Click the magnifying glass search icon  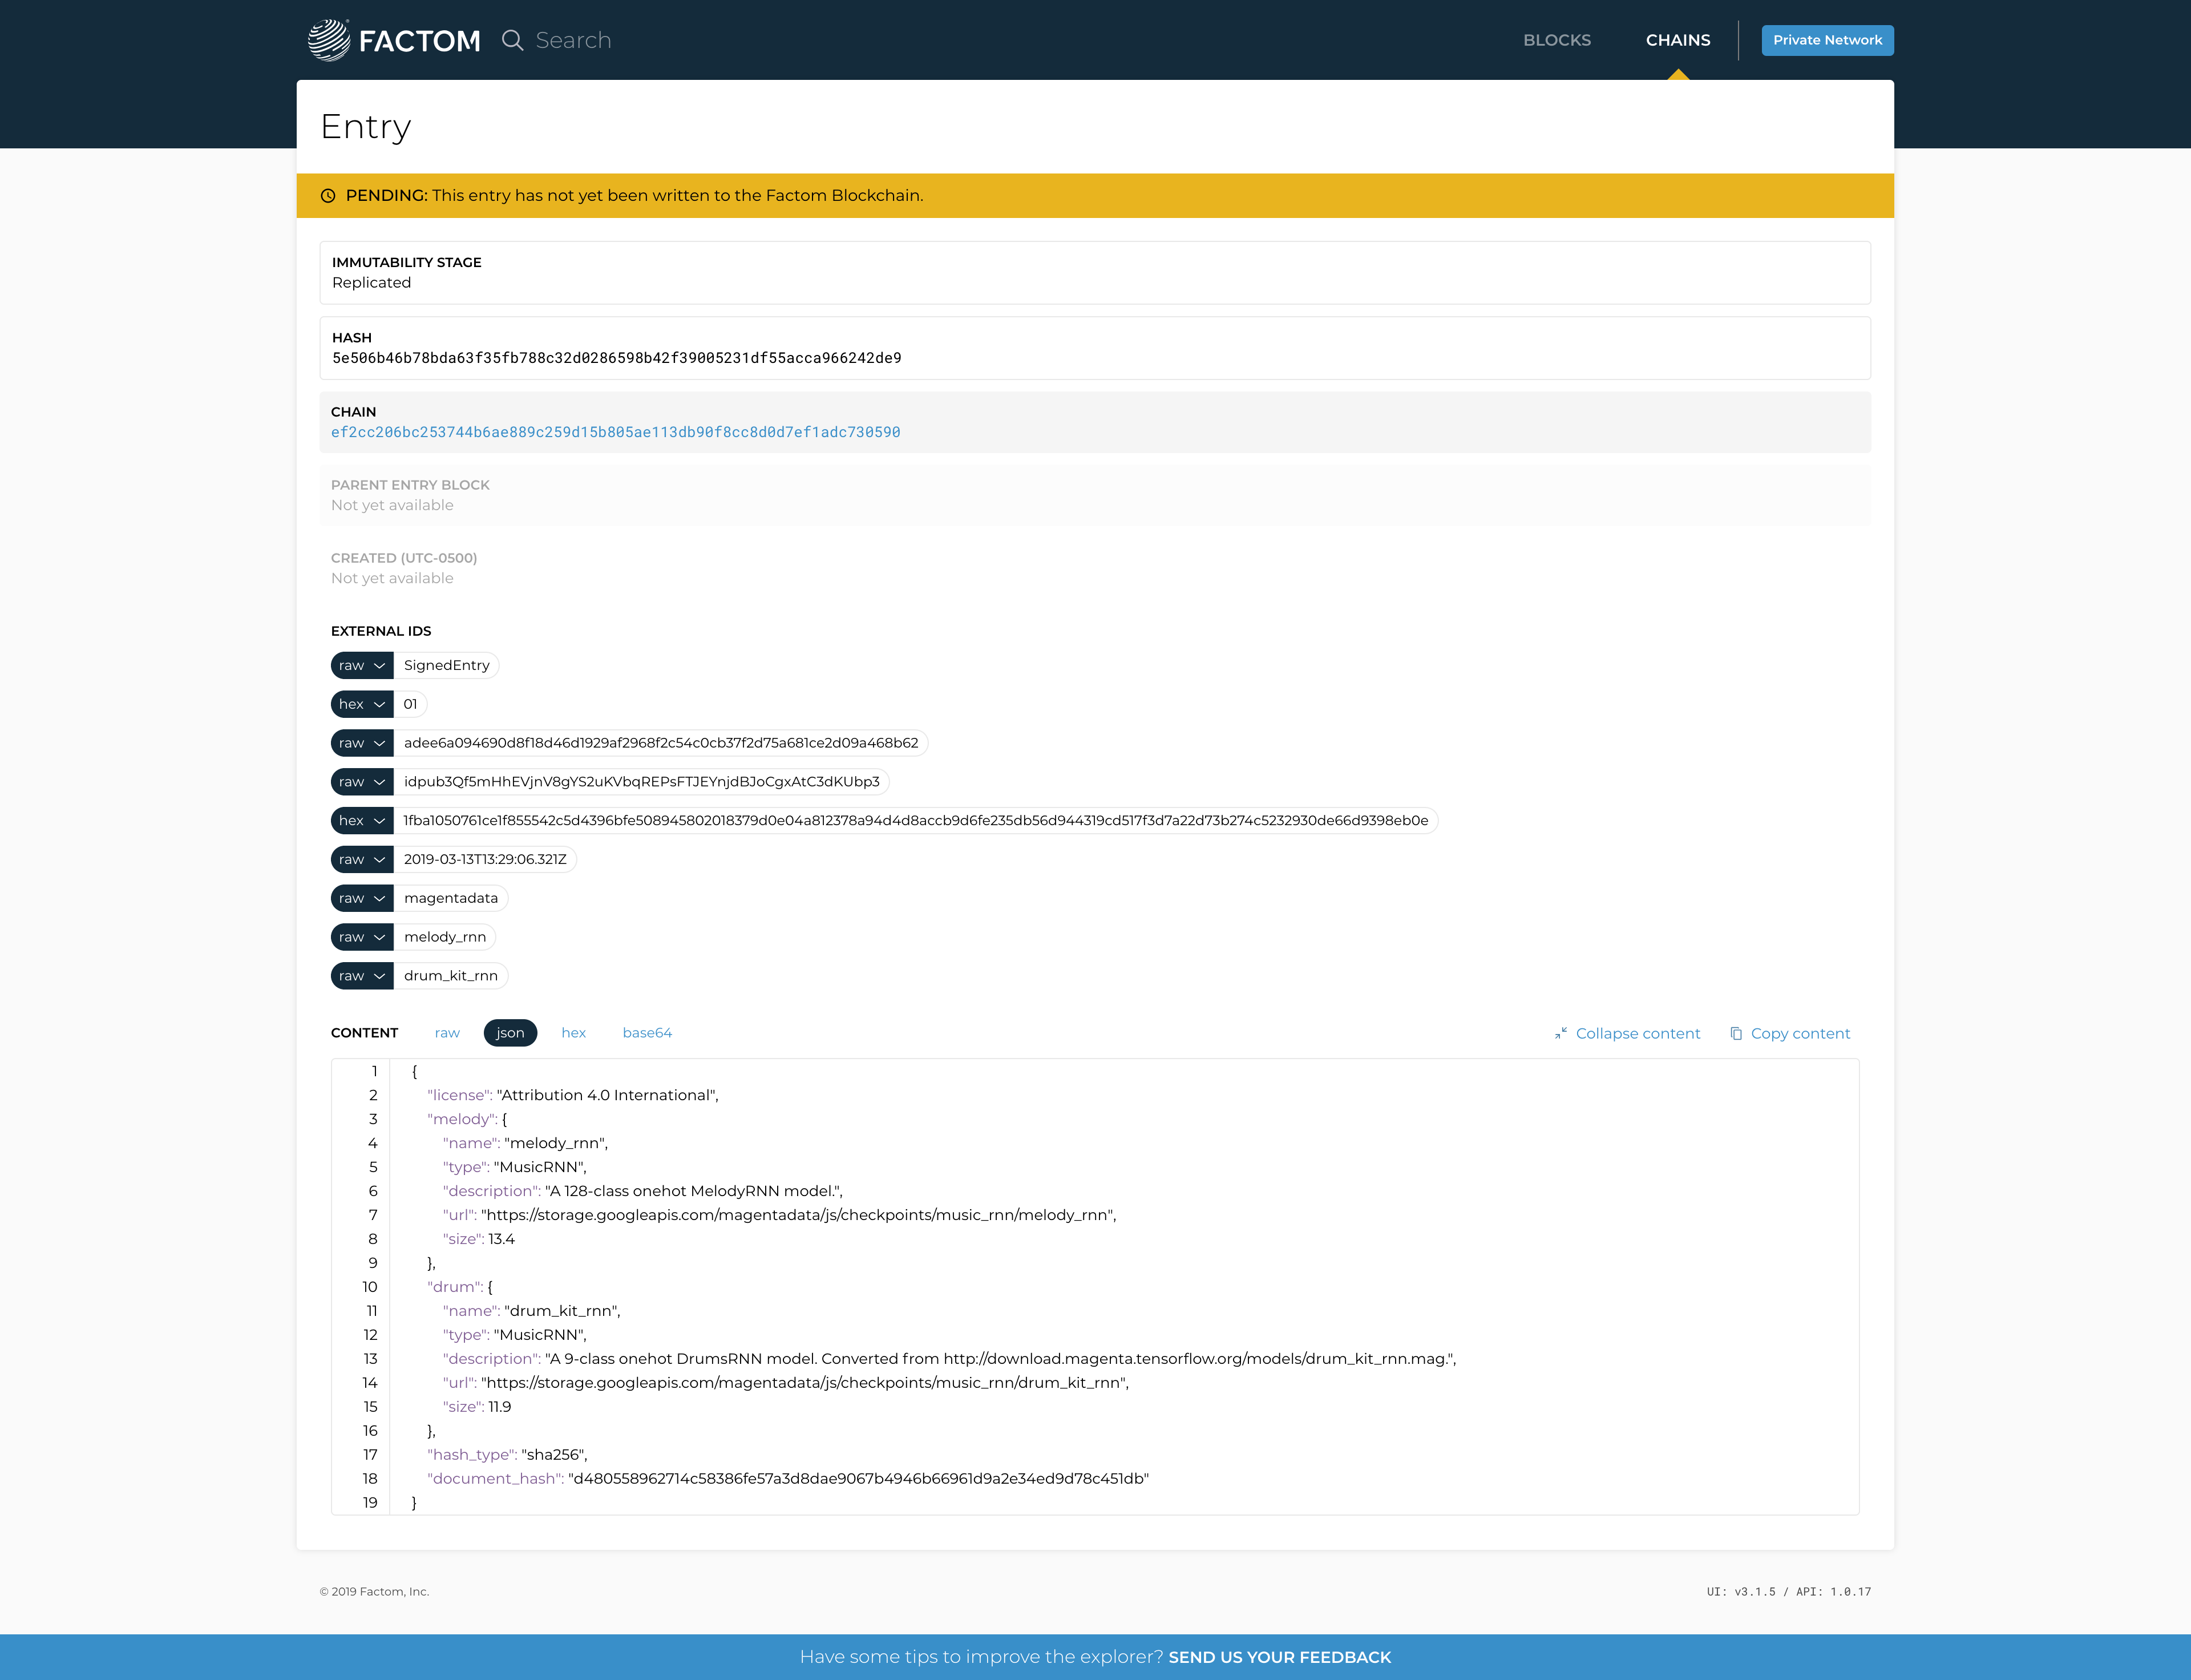[512, 40]
